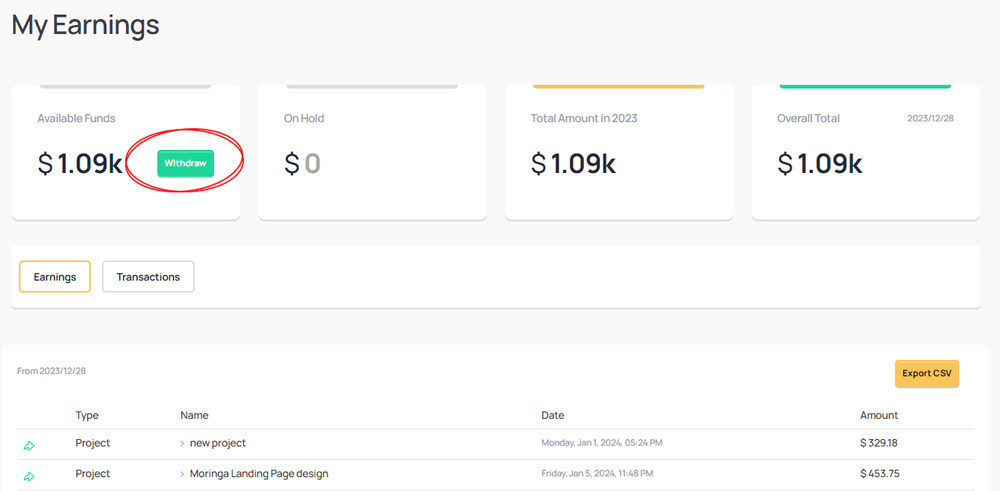Open Moringa Landing Page design entry
This screenshot has height=491, width=1000.
[259, 474]
